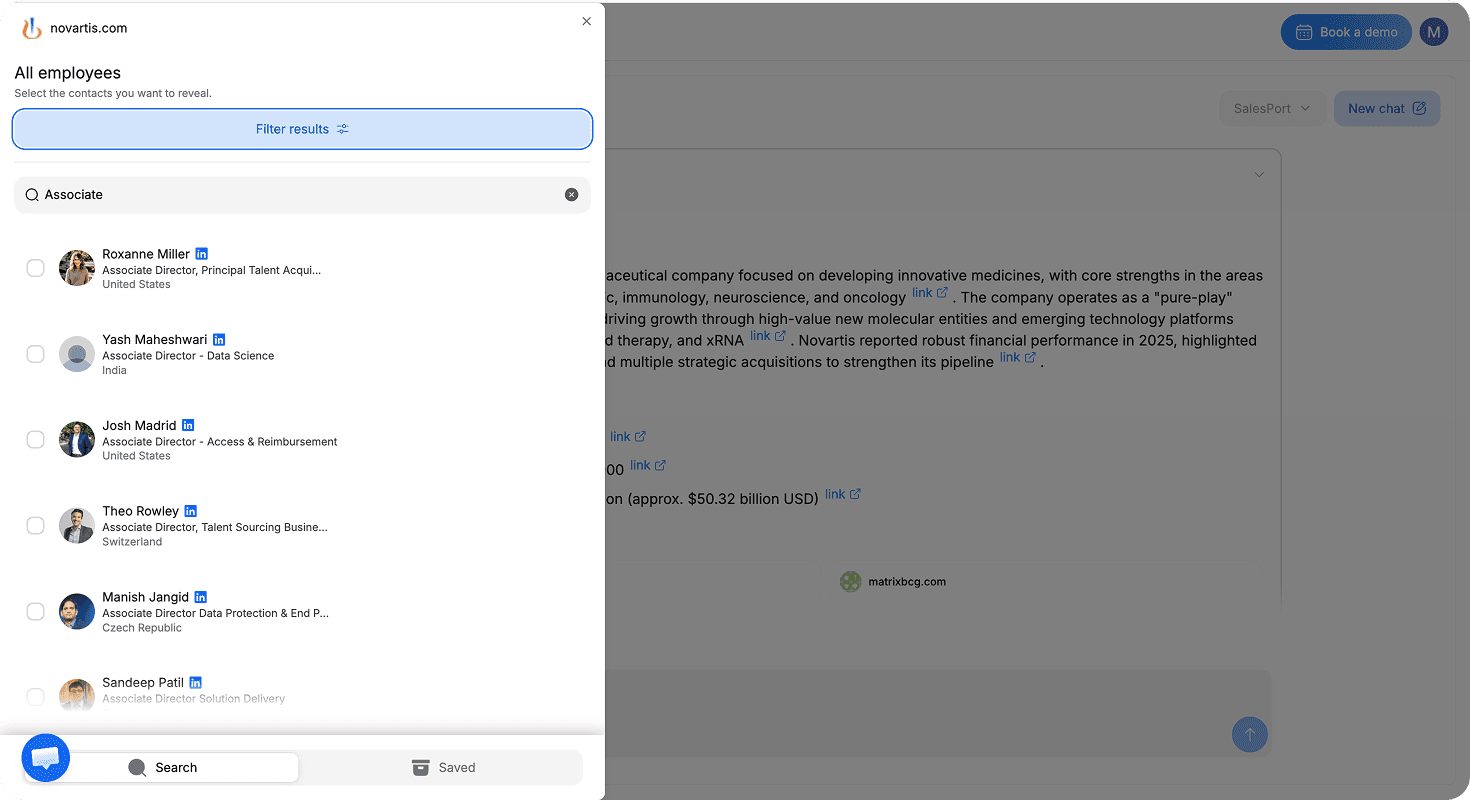The height and width of the screenshot is (800, 1470).
Task: Open Josh Madrid's LinkedIn icon
Action: (x=188, y=425)
